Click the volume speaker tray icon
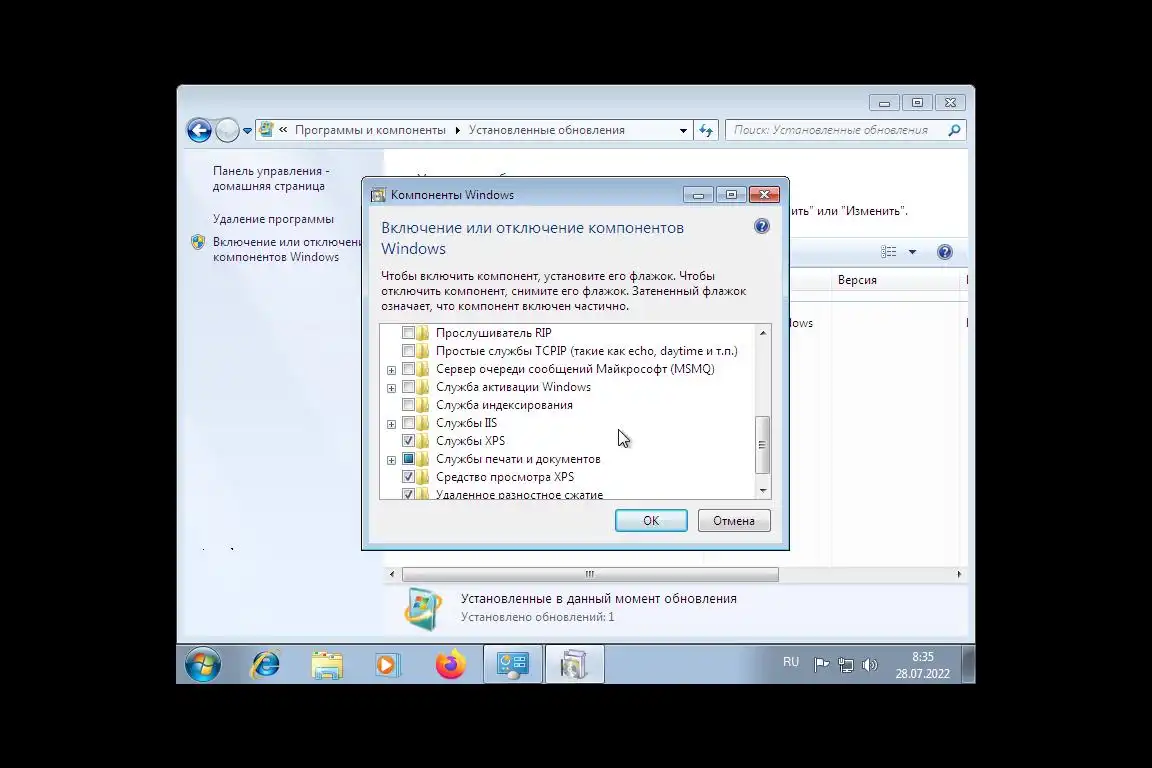The height and width of the screenshot is (768, 1152). pyautogui.click(x=870, y=665)
